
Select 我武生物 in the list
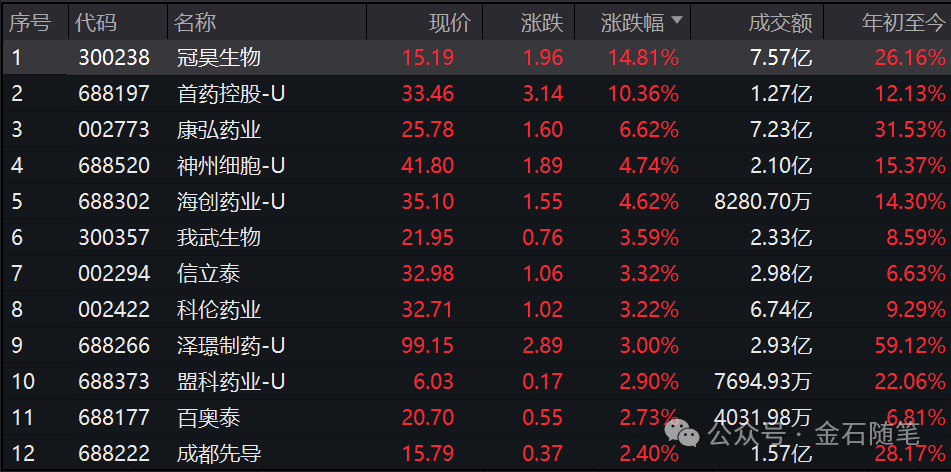(218, 238)
